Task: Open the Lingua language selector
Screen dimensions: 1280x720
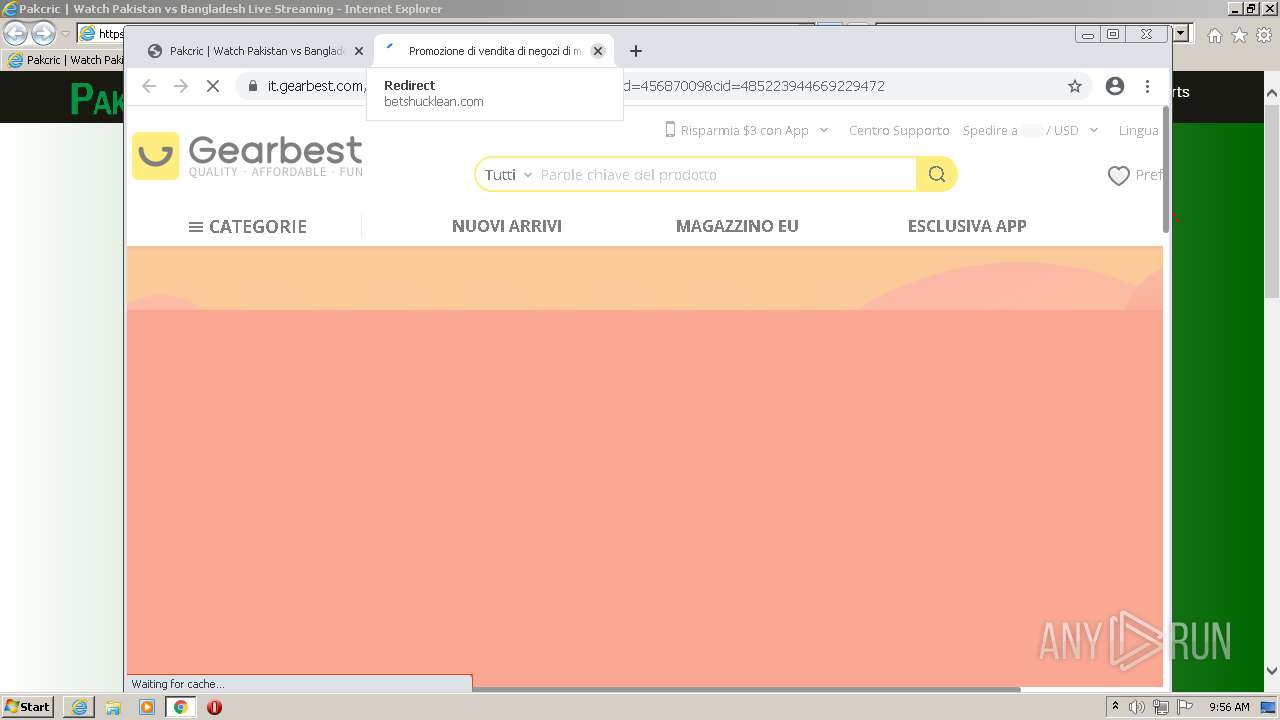Action: point(1138,130)
